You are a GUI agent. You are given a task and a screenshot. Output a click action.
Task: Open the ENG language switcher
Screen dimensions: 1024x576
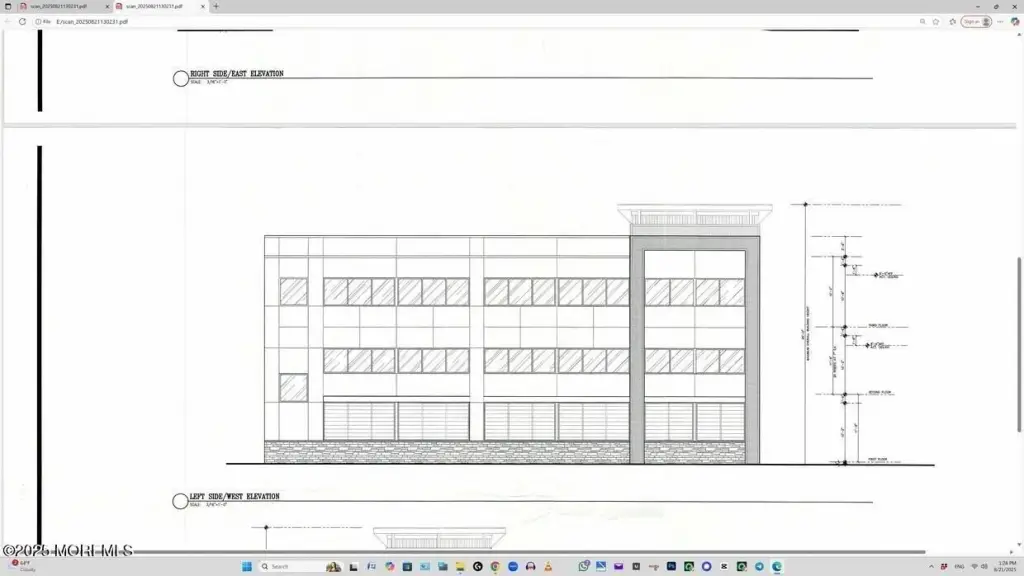[x=958, y=566]
